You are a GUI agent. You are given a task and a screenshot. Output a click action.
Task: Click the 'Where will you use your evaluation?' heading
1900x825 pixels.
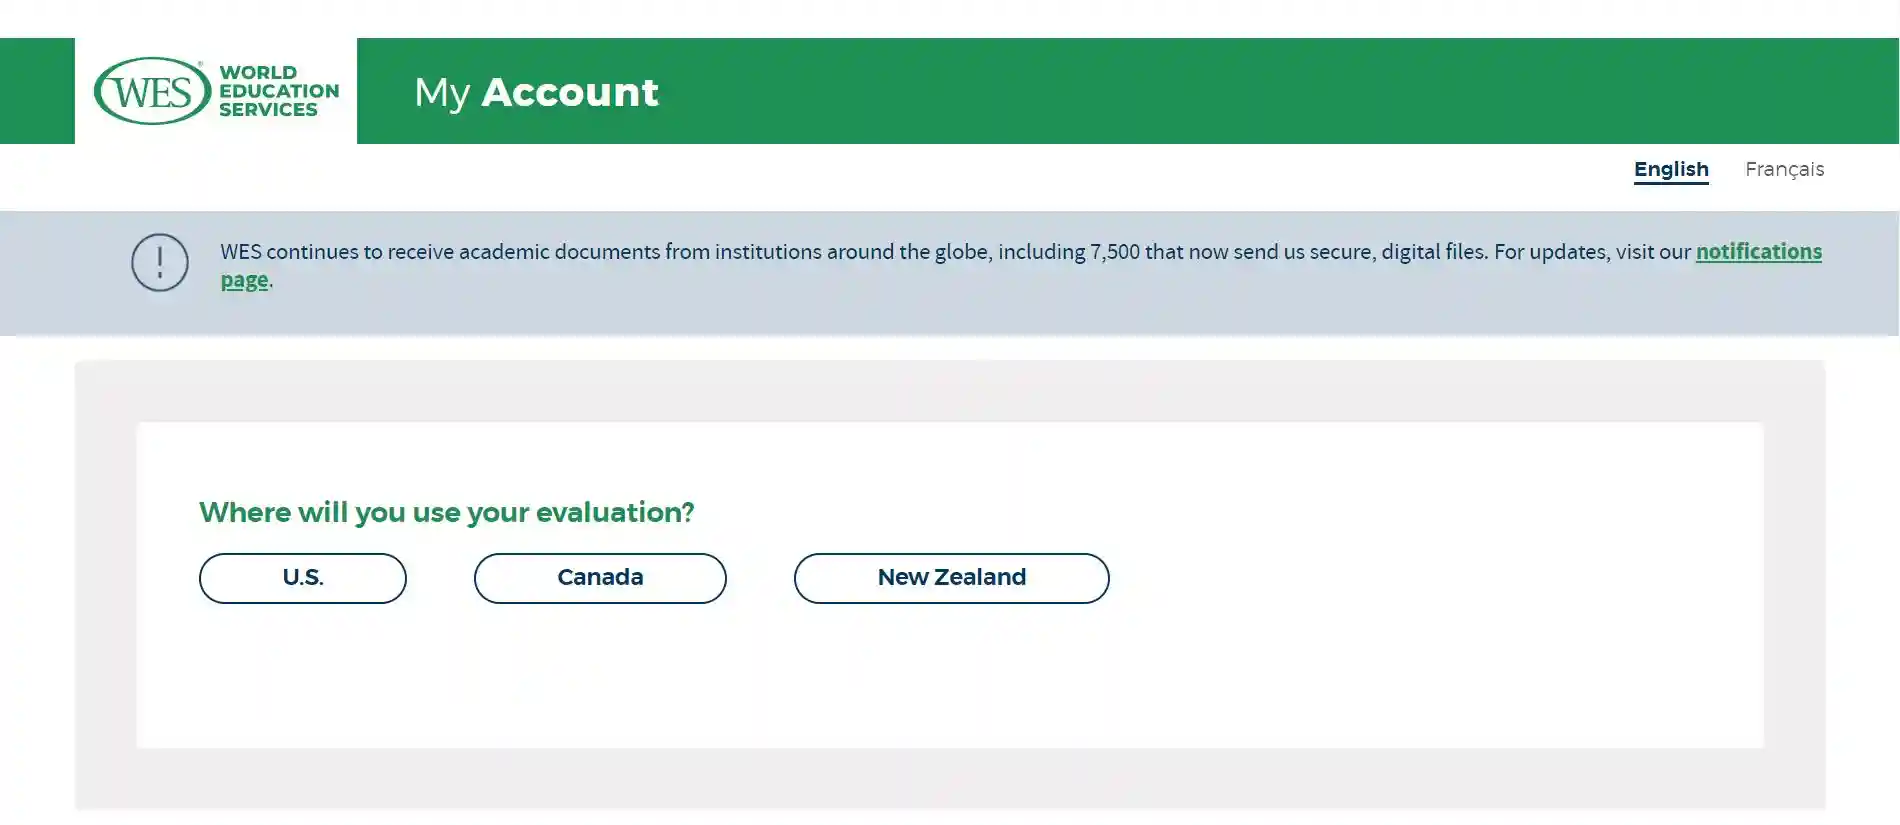(x=447, y=512)
